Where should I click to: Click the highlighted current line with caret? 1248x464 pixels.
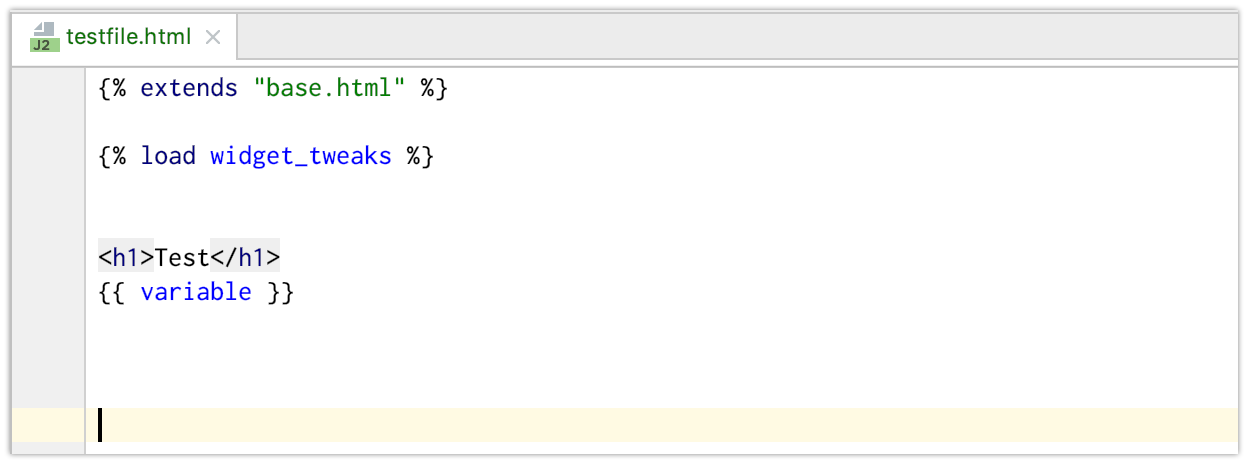click(662, 425)
